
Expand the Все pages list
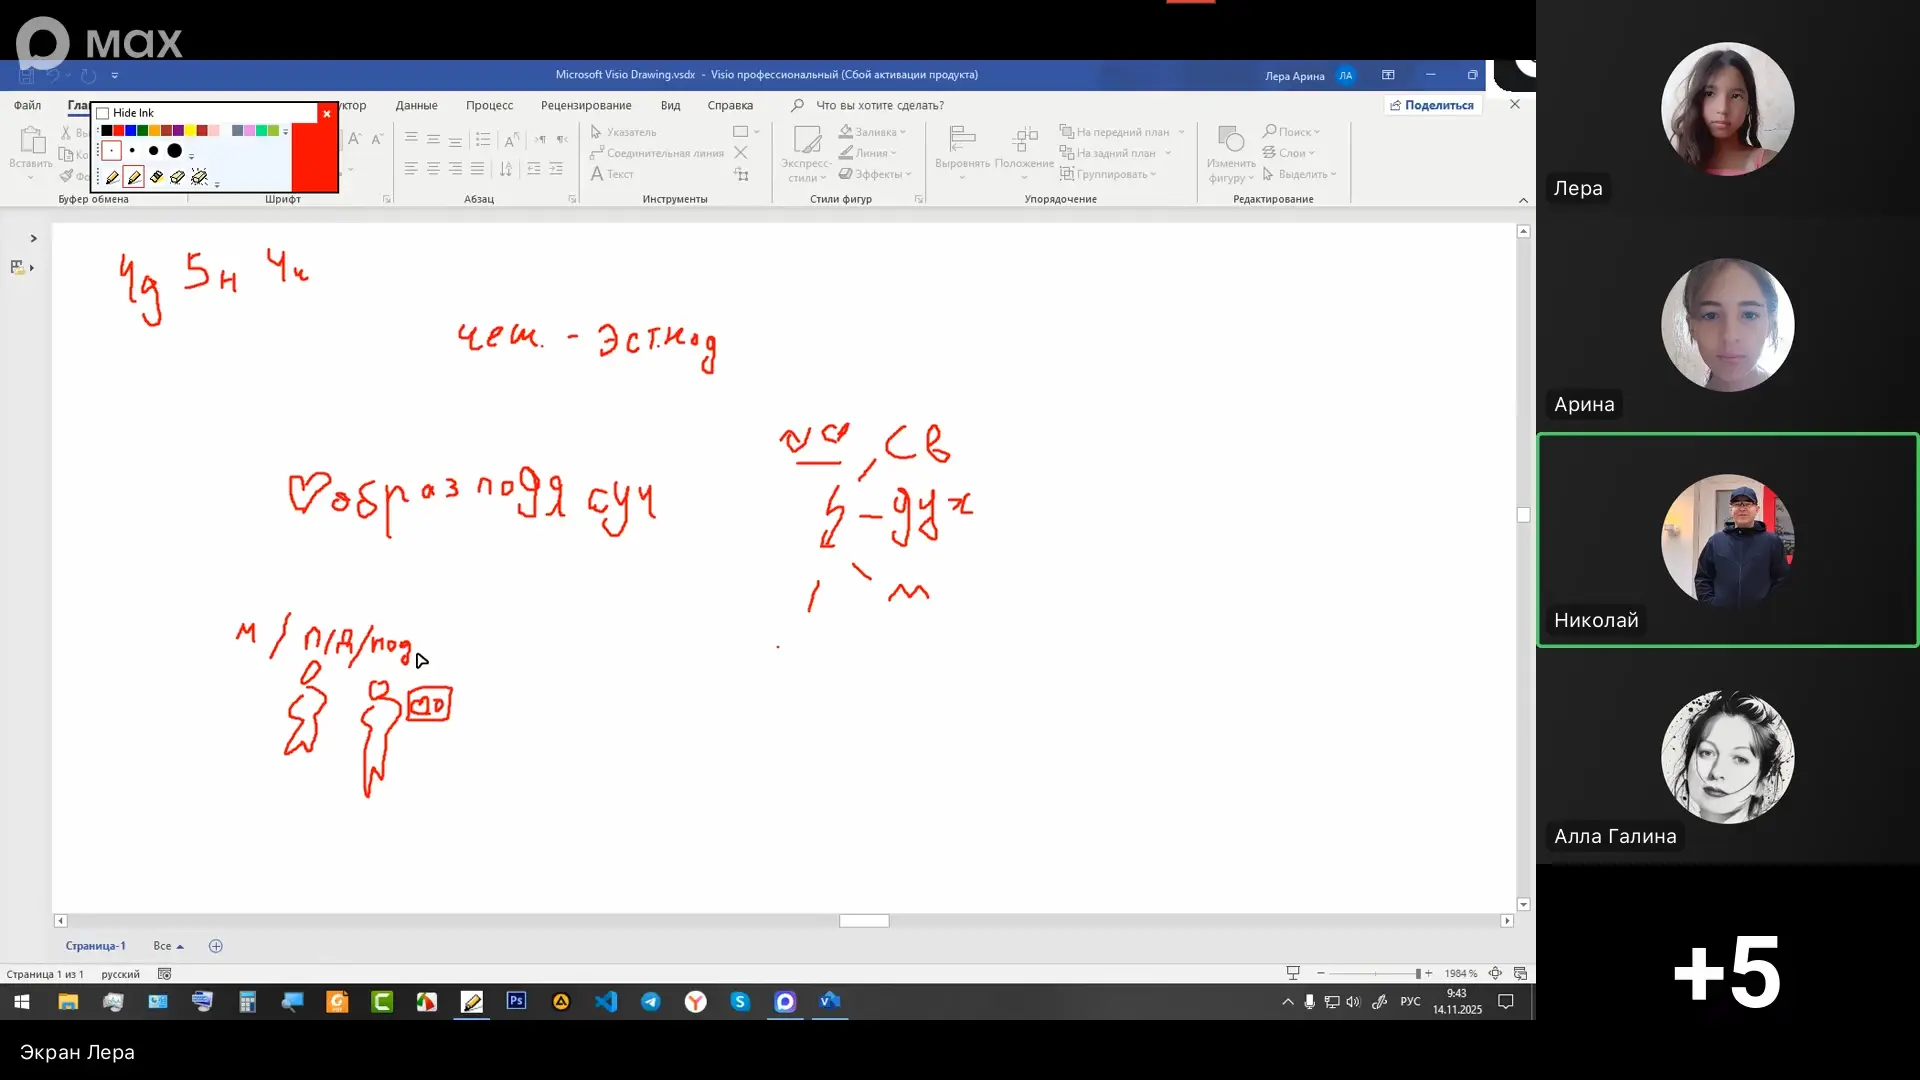coord(168,946)
